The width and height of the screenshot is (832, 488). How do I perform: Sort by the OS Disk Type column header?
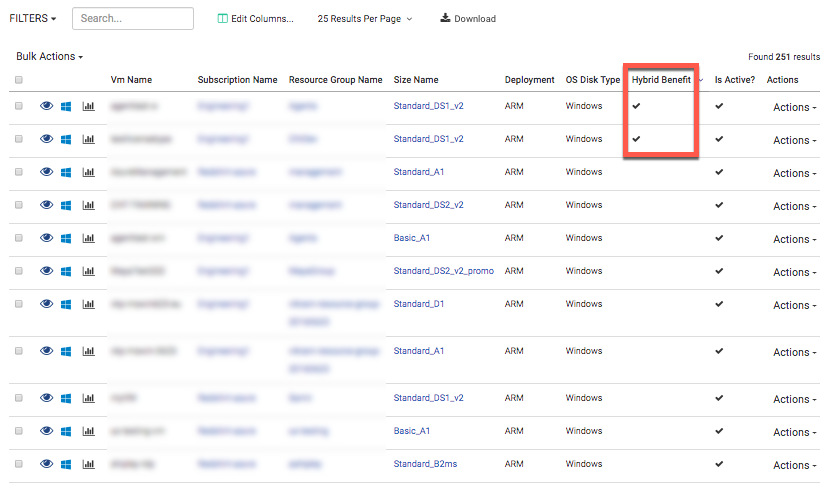coord(593,80)
